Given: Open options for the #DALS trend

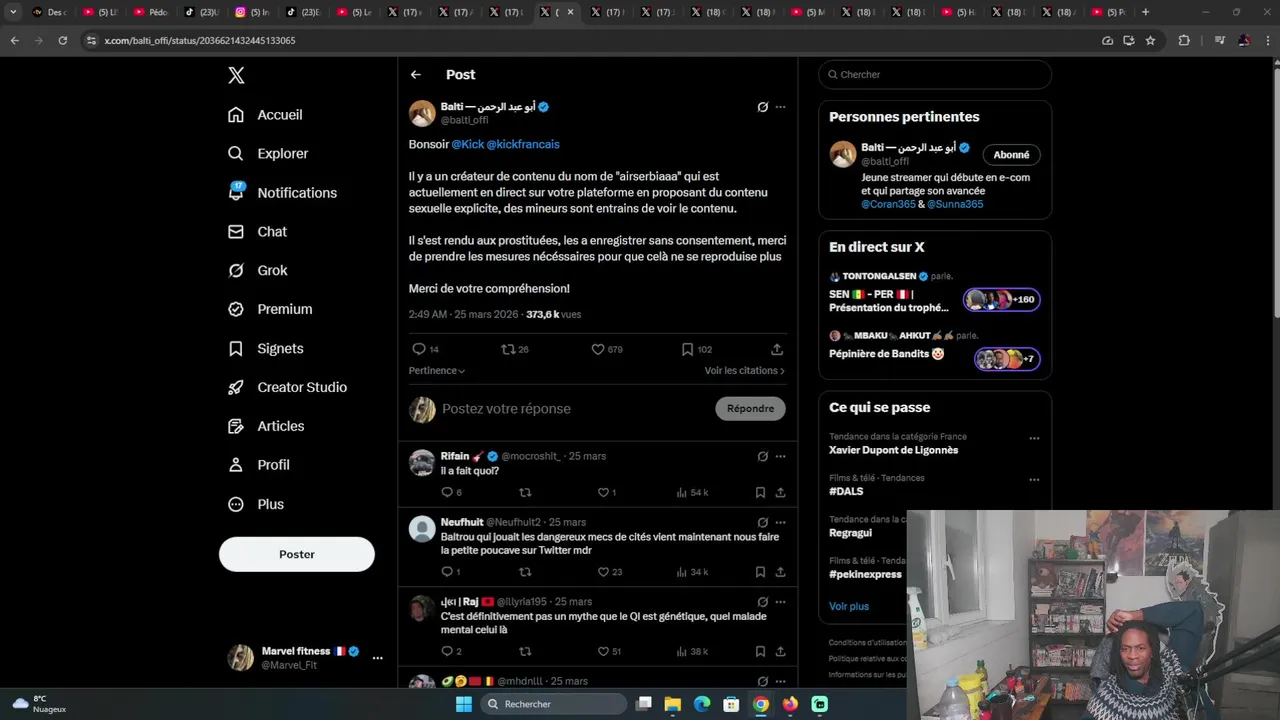Looking at the screenshot, I should point(1034,479).
